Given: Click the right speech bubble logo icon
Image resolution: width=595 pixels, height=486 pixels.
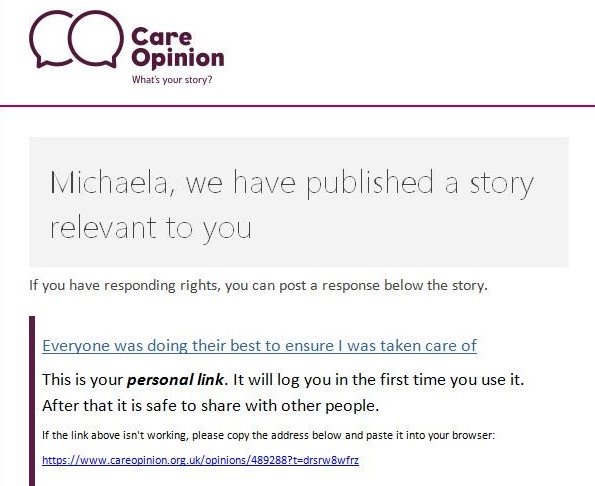Looking at the screenshot, I should pyautogui.click(x=96, y=39).
